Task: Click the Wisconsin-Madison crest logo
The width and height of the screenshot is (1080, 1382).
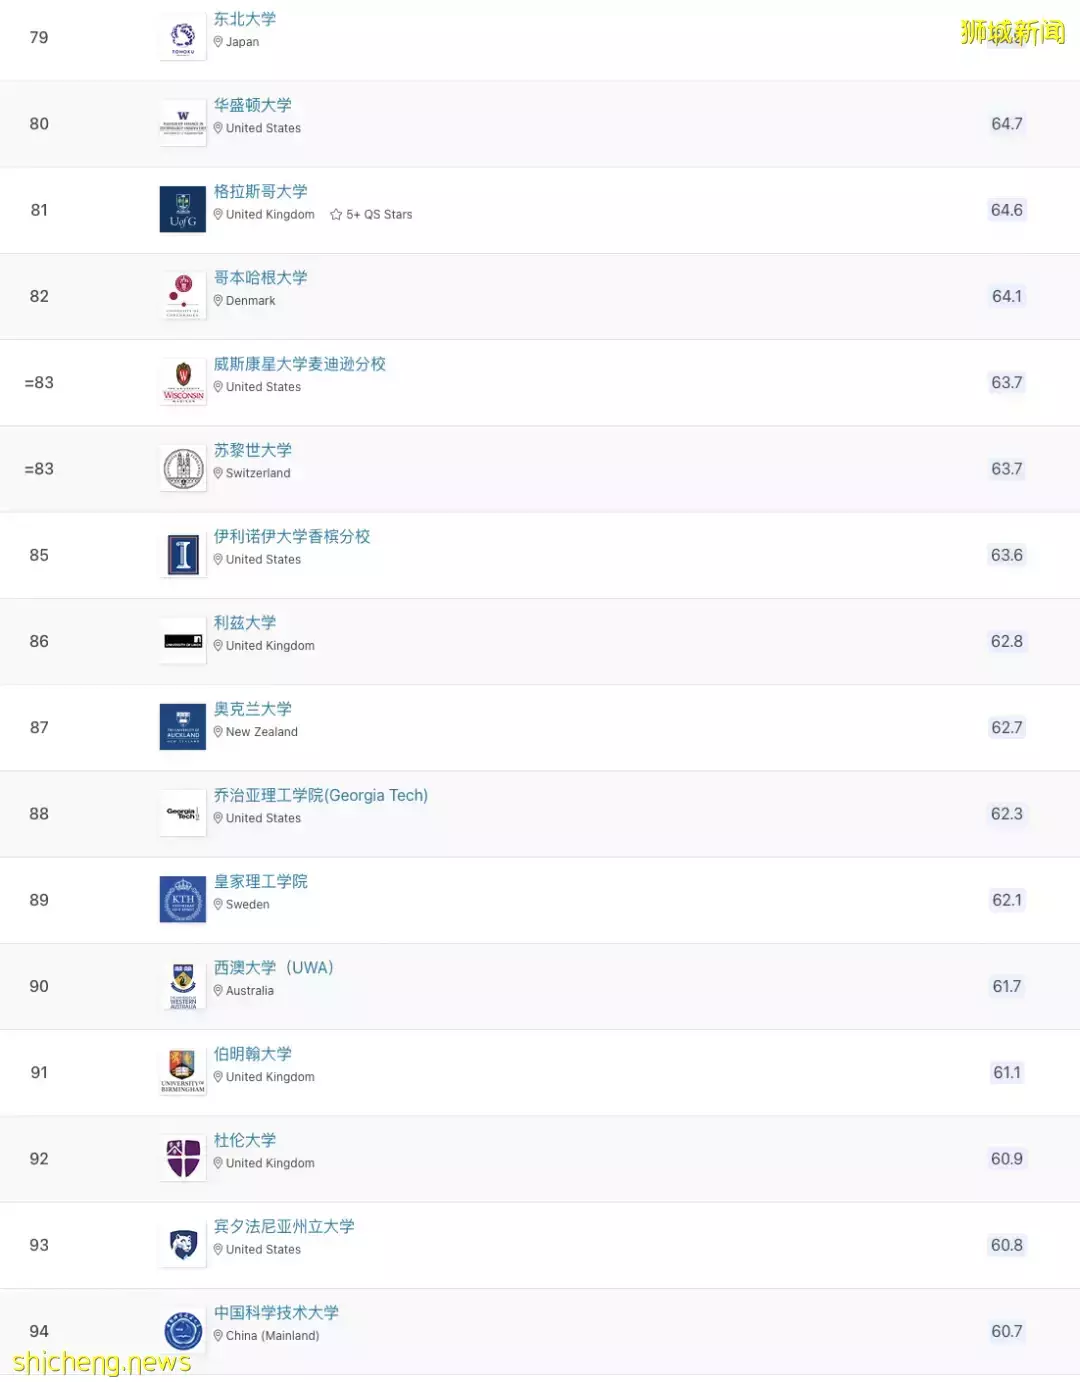Action: [x=183, y=383]
